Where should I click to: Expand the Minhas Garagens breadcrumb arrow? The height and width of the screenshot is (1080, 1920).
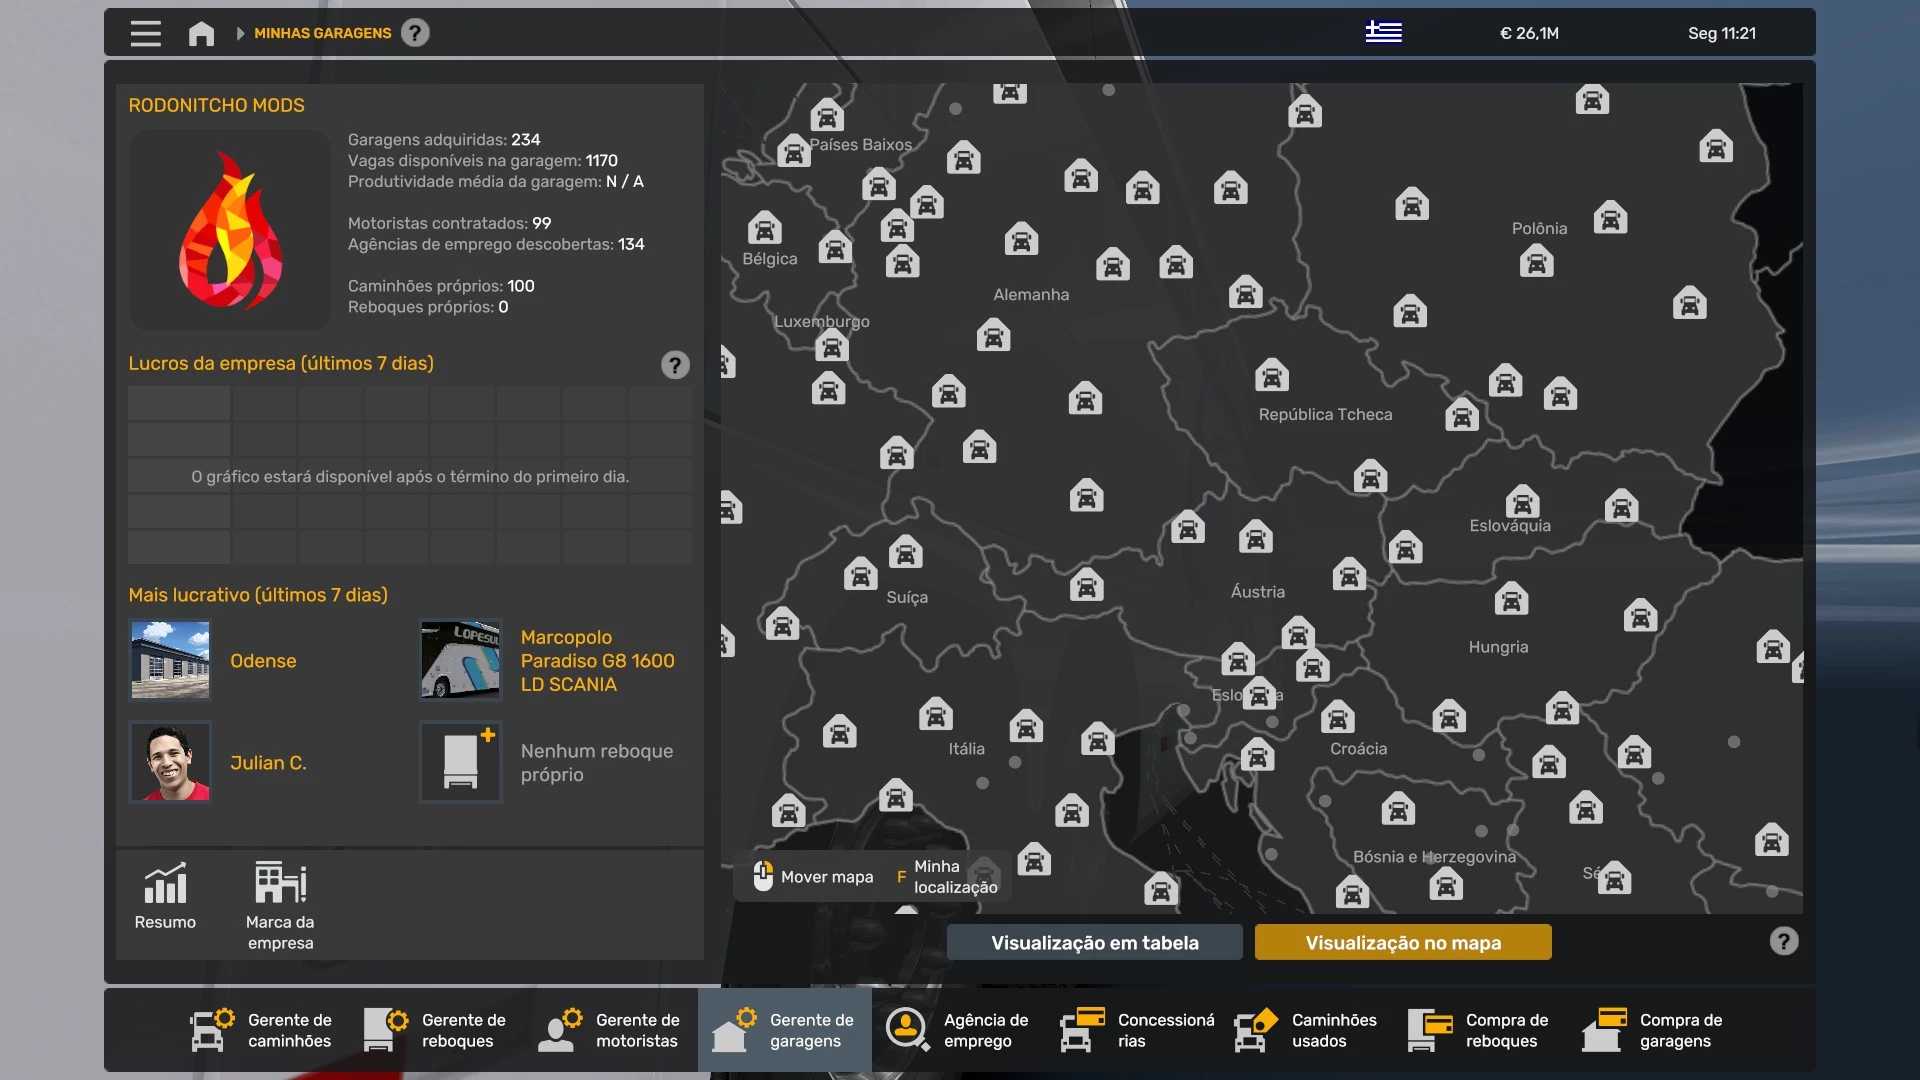(x=240, y=33)
